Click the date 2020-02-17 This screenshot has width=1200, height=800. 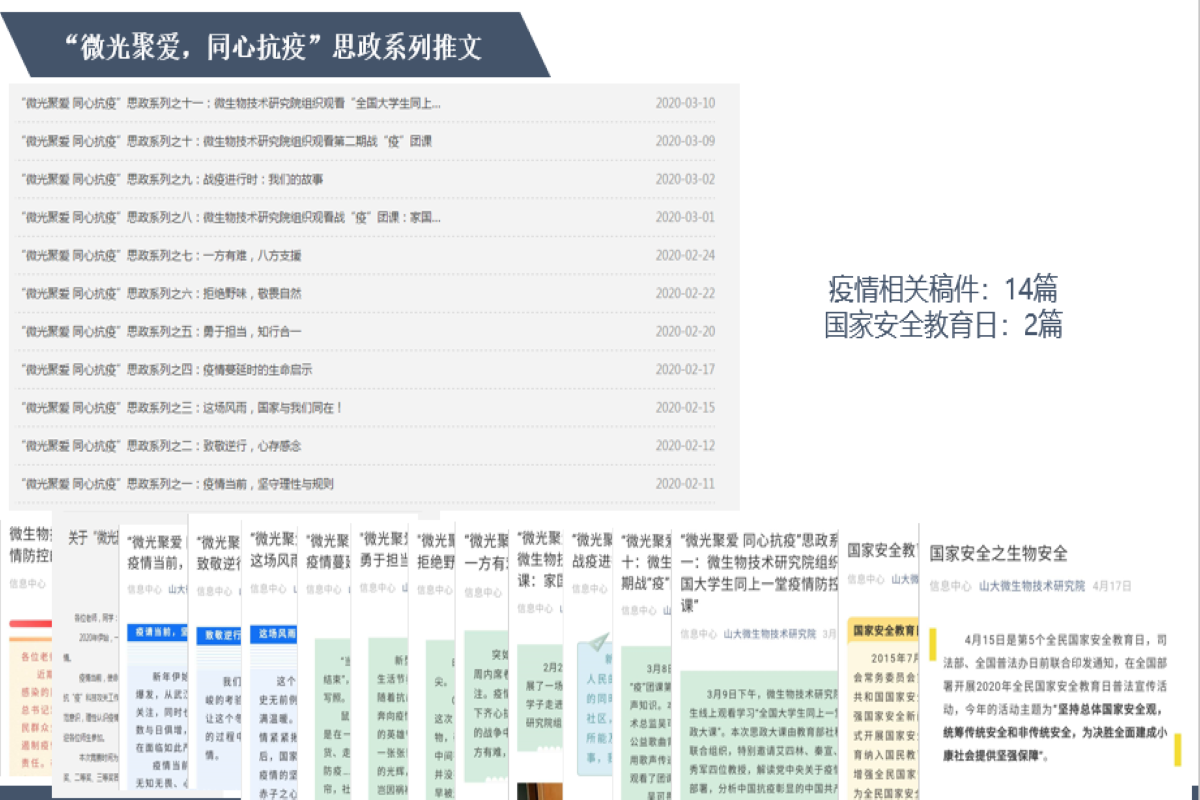coord(685,369)
